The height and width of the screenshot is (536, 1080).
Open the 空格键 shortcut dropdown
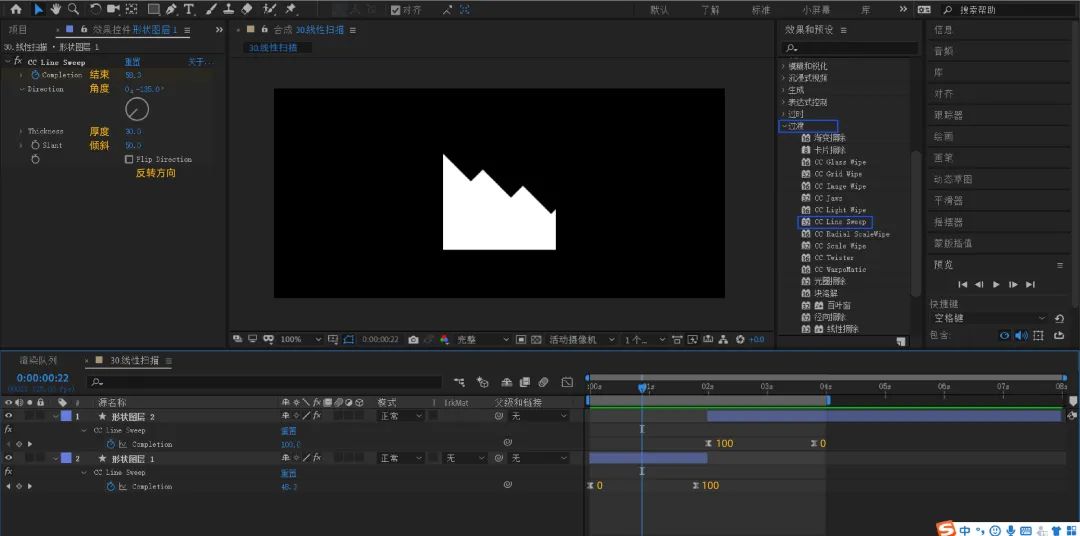pos(990,318)
